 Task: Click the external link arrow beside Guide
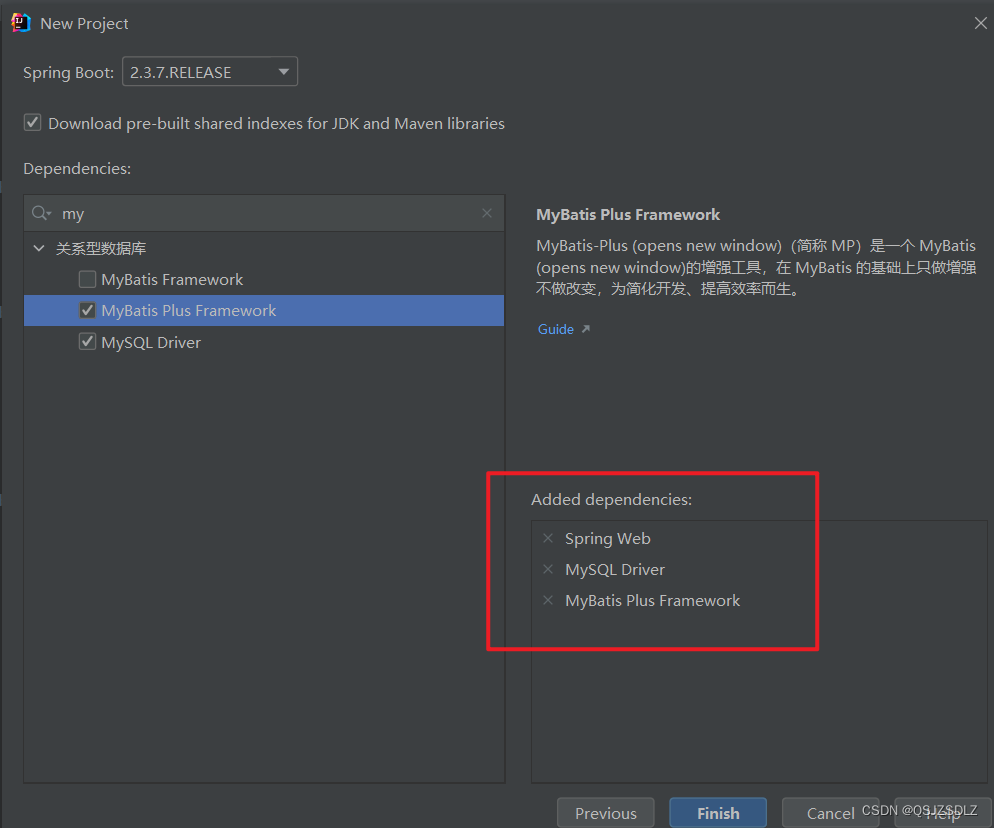[586, 329]
